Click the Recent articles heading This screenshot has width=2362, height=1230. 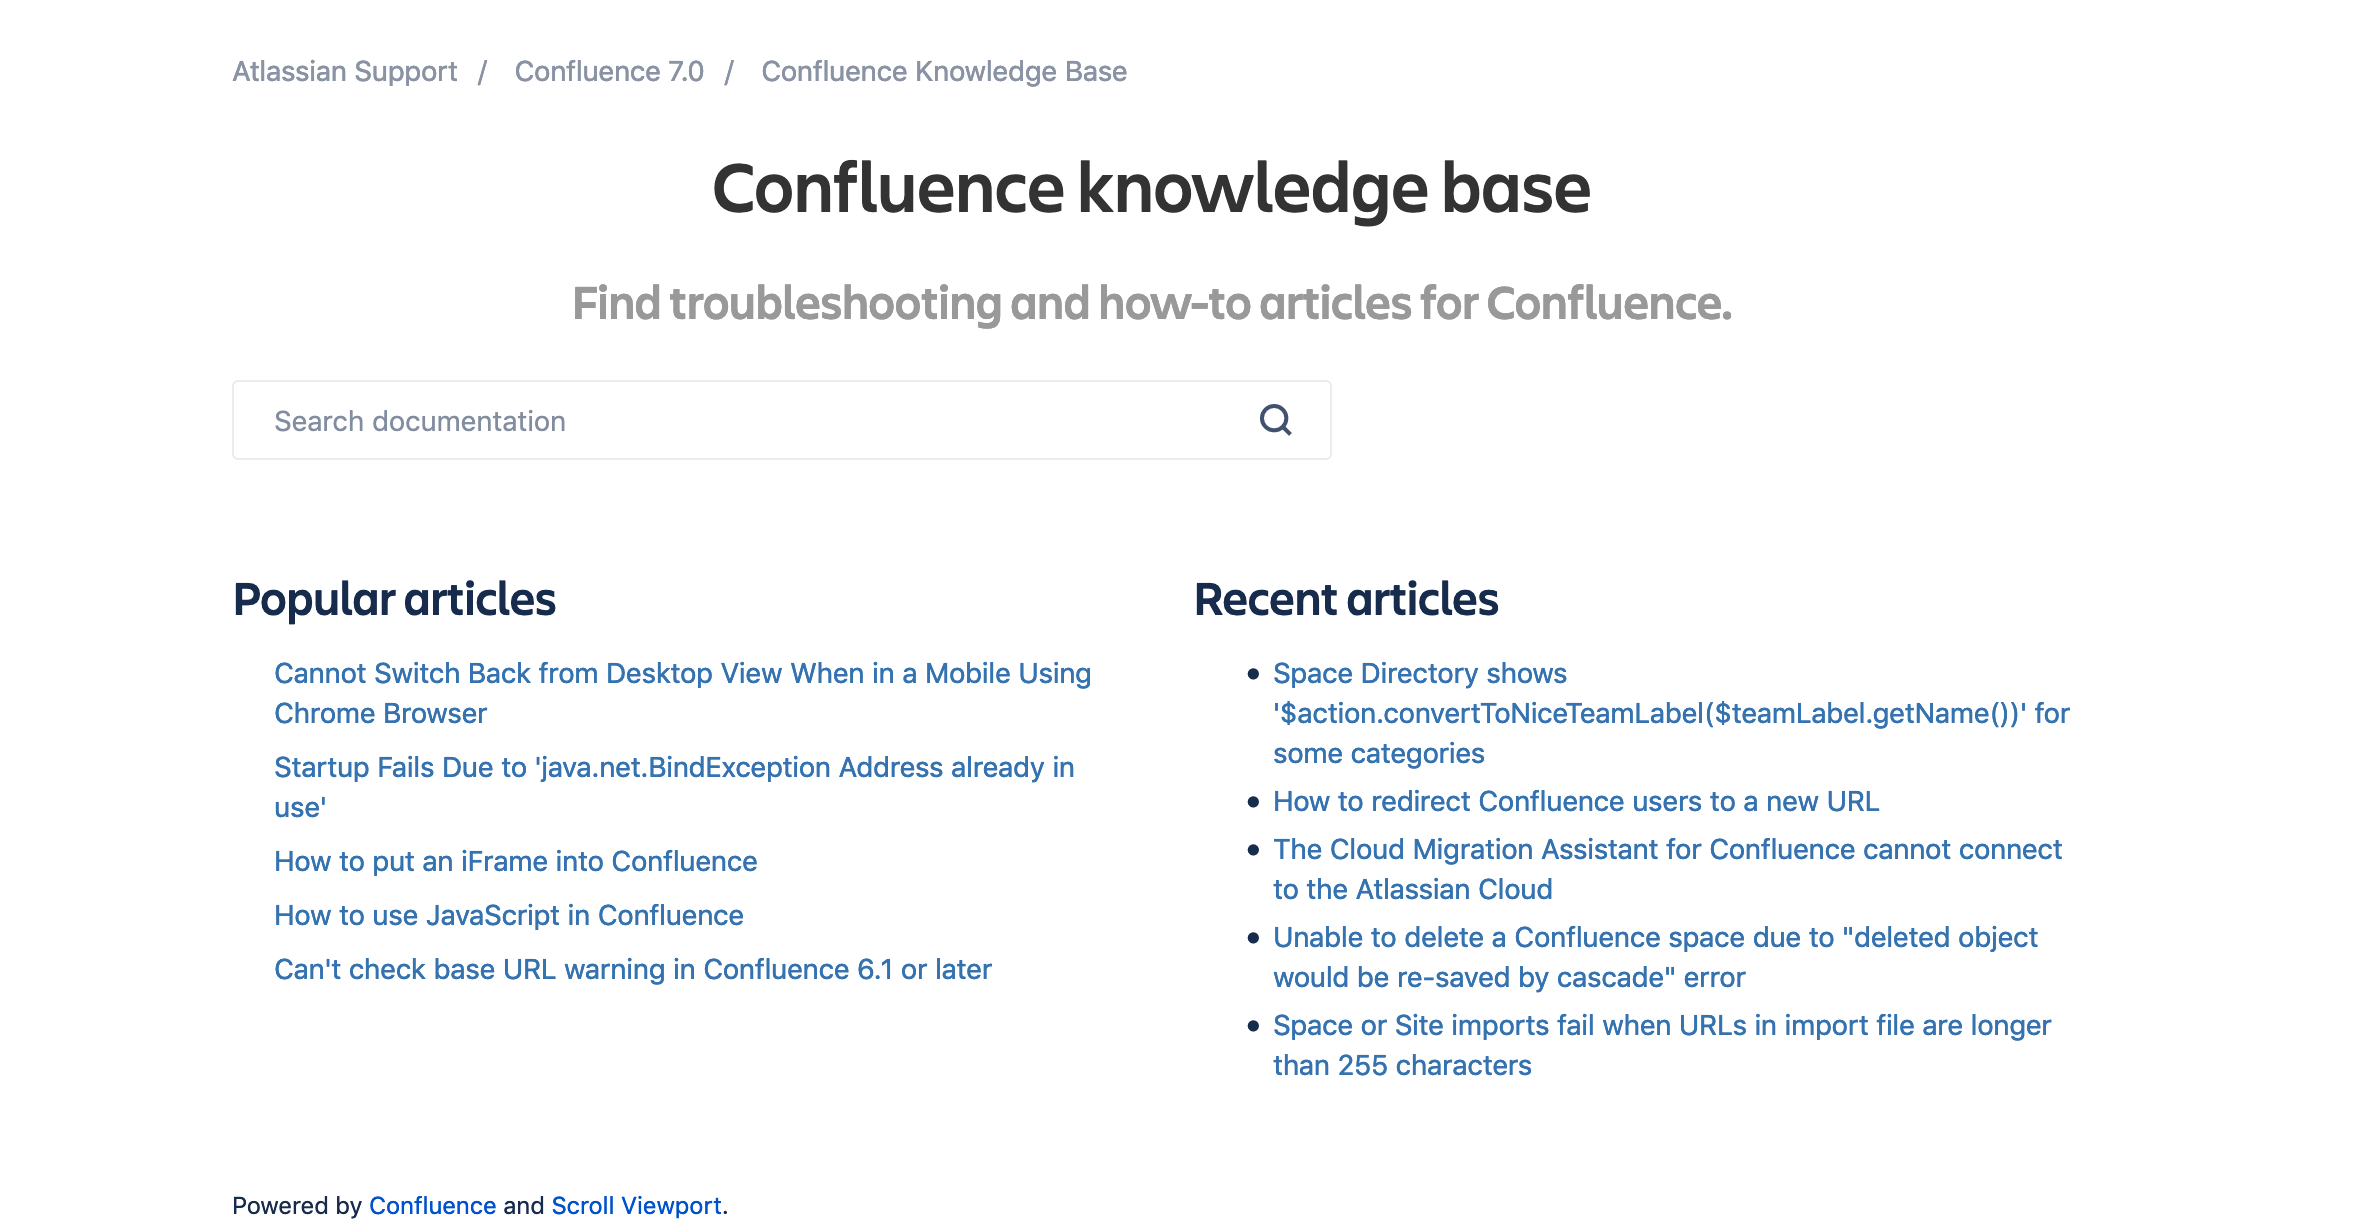[x=1346, y=599]
